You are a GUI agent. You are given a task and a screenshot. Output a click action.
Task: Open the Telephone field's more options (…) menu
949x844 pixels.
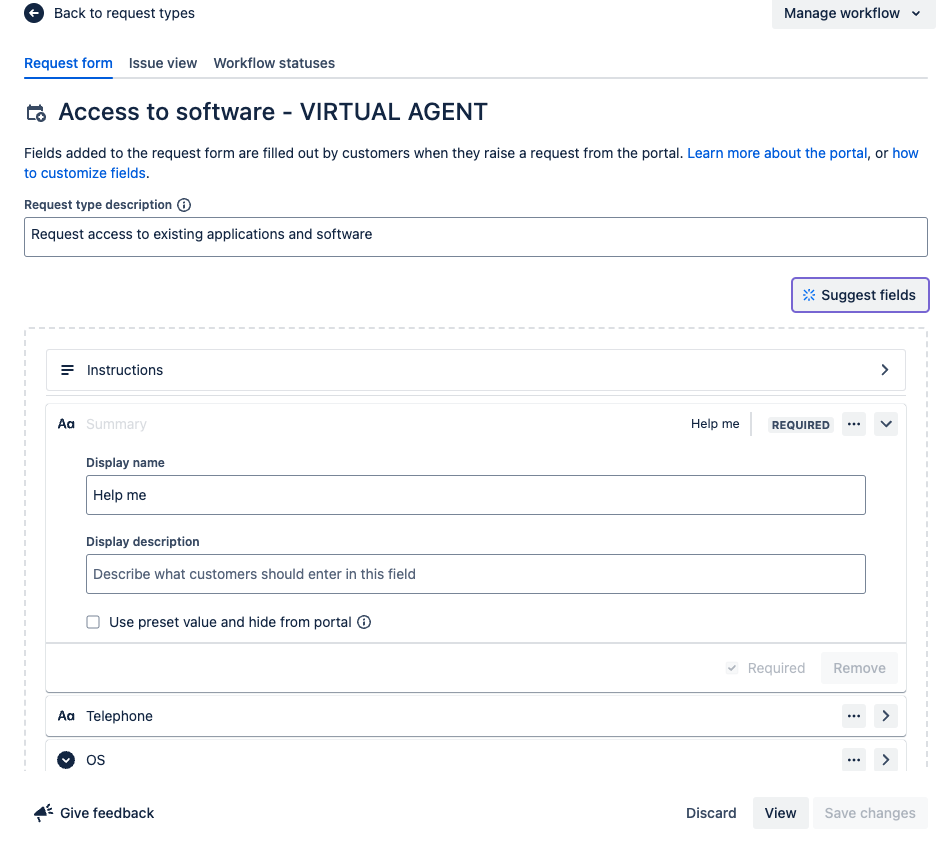tap(853, 715)
